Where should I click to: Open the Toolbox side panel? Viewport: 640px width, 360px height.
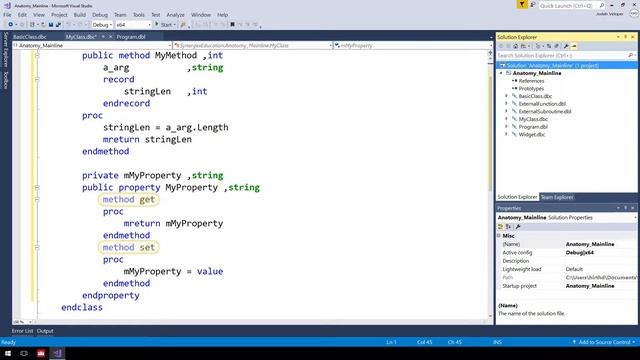(6, 80)
